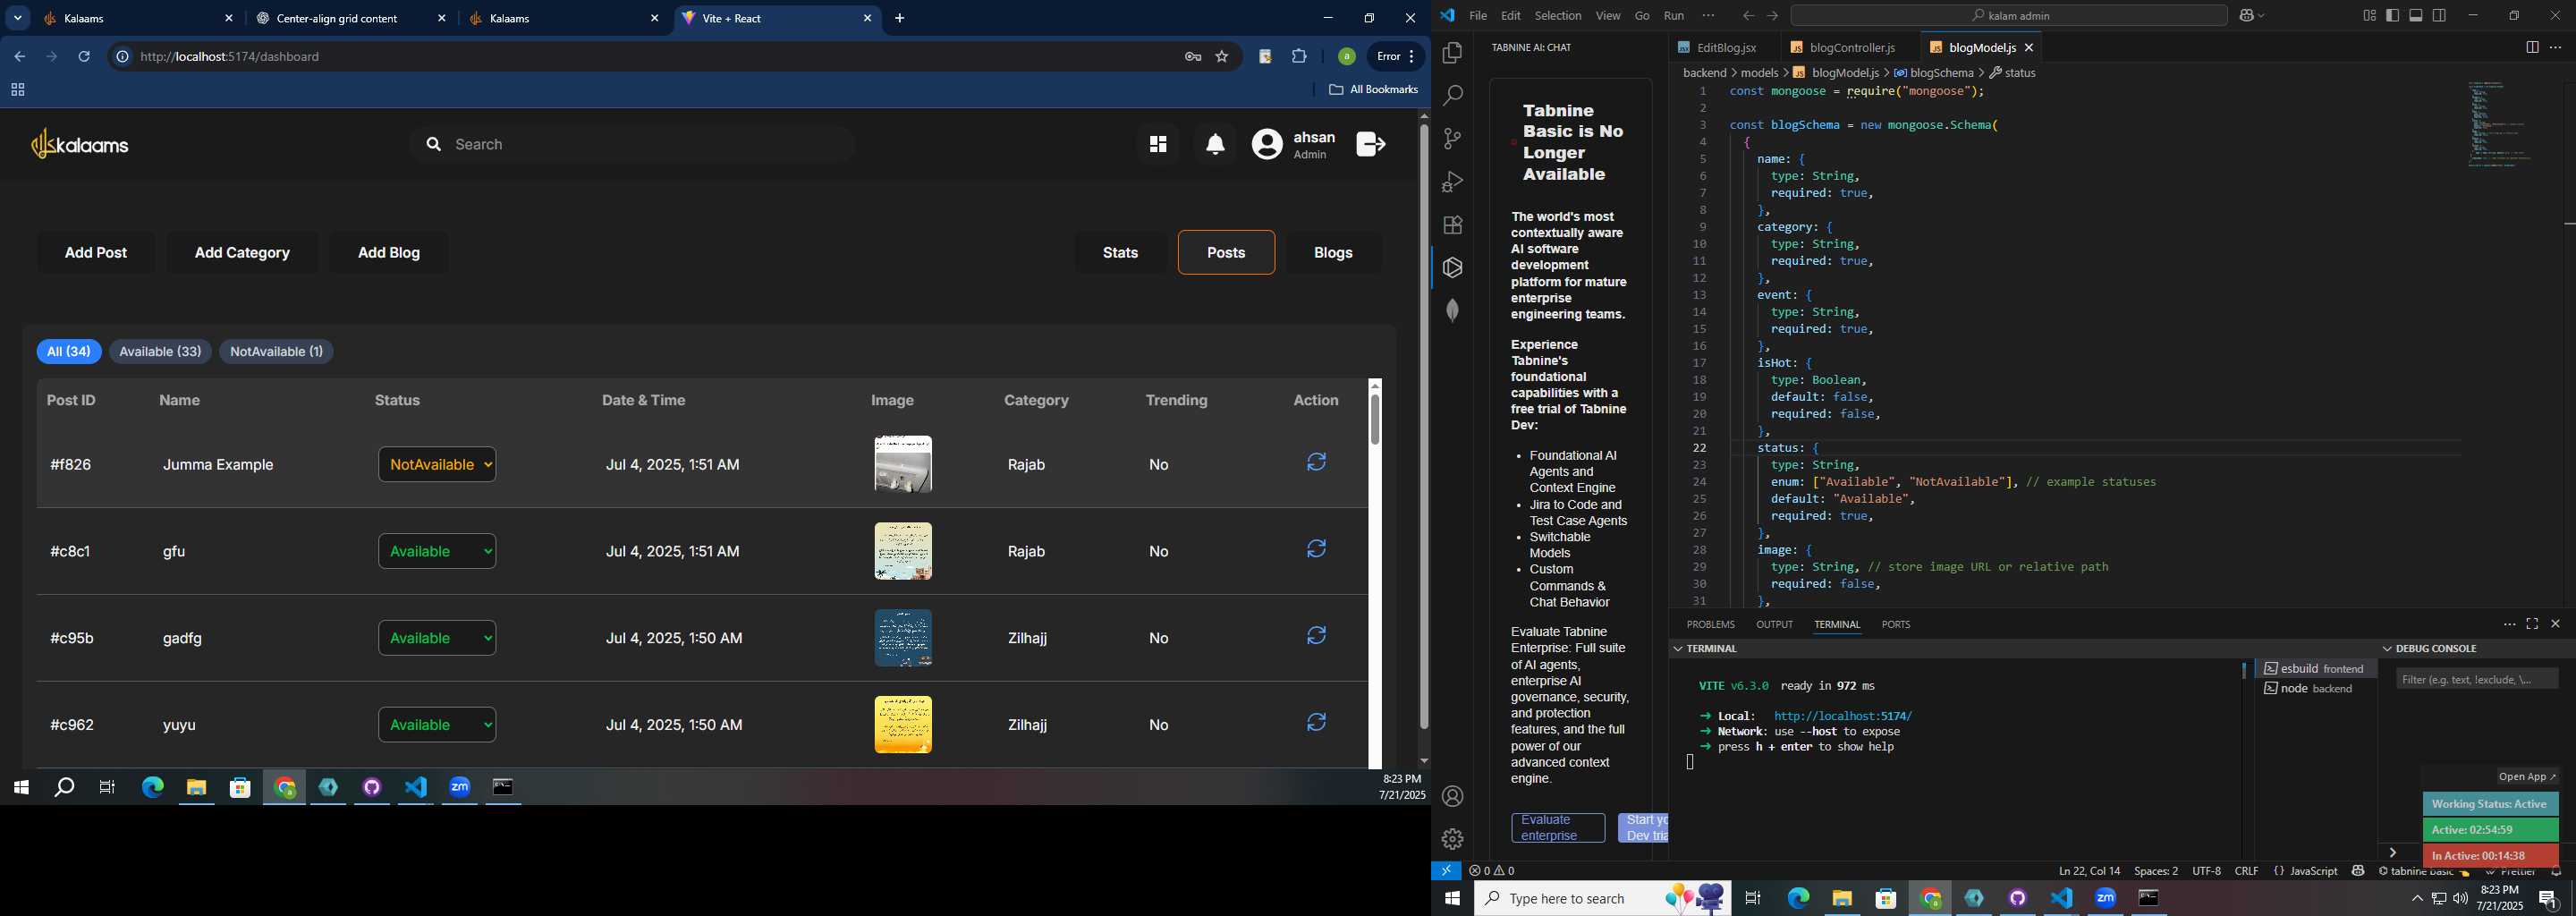Click the logout icon next to ahsan
The image size is (2576, 916).
(x=1370, y=144)
